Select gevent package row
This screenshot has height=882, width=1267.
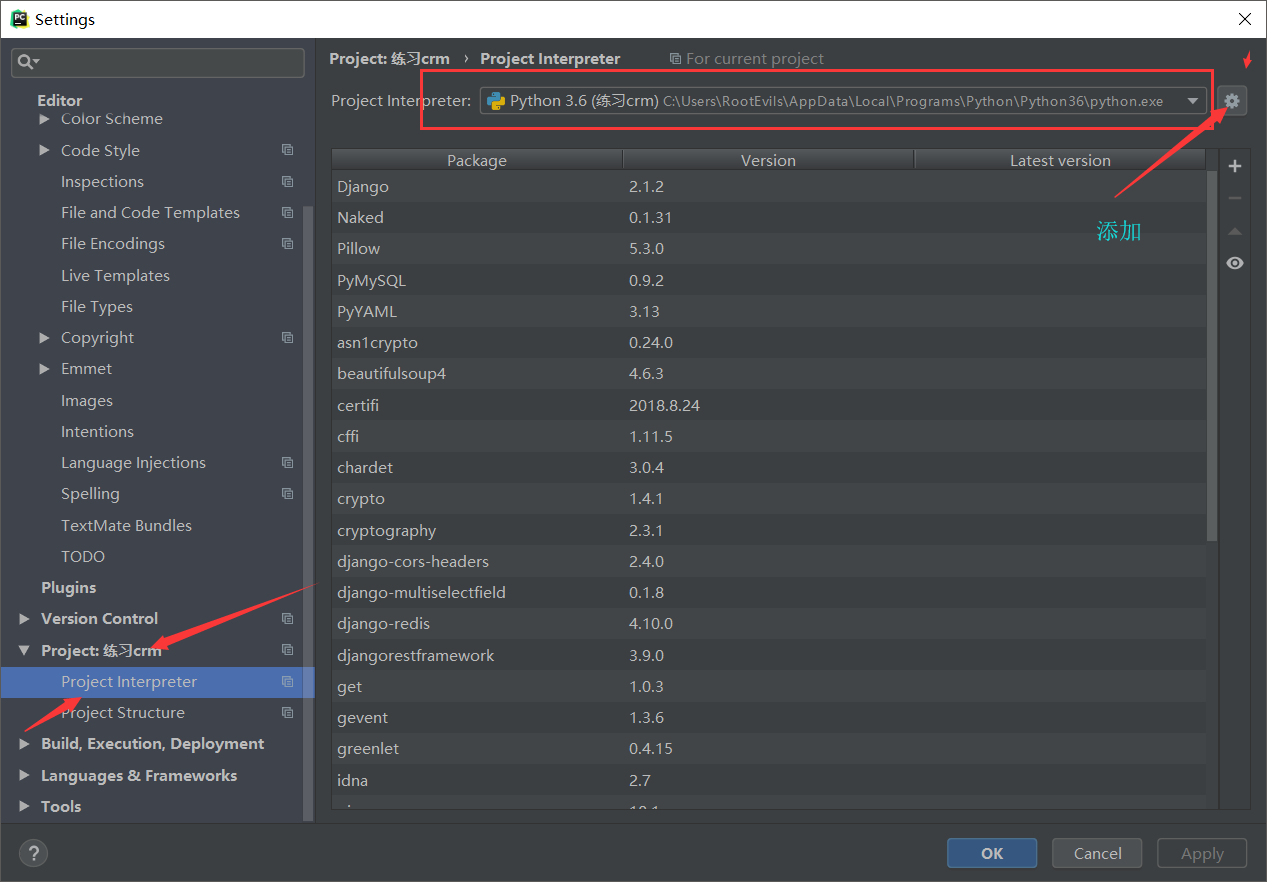769,717
